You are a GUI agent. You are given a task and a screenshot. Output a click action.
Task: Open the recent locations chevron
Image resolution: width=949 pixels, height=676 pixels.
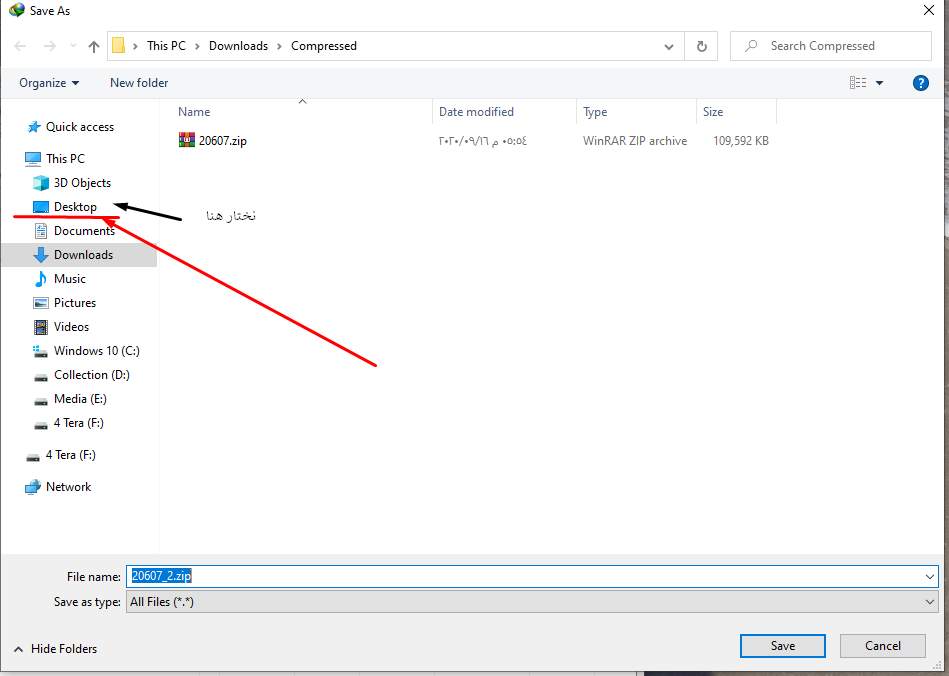coord(73,46)
